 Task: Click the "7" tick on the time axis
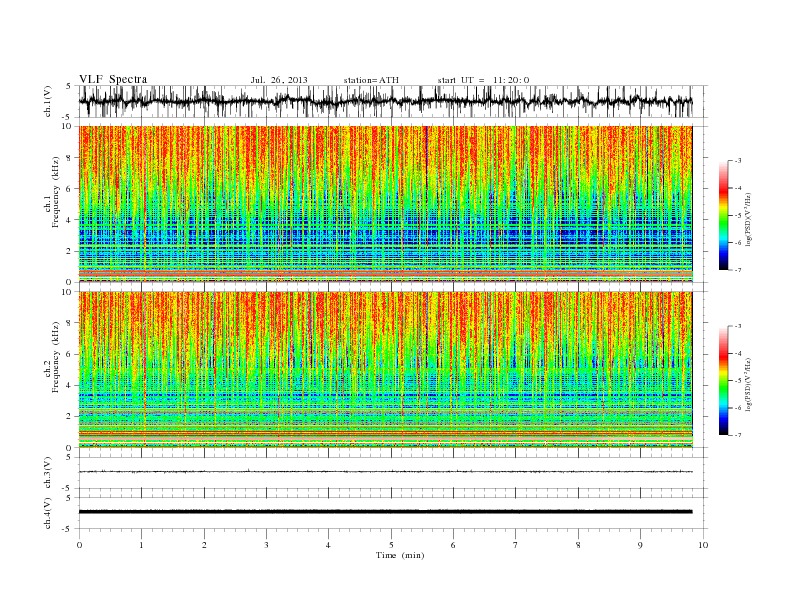(515, 545)
